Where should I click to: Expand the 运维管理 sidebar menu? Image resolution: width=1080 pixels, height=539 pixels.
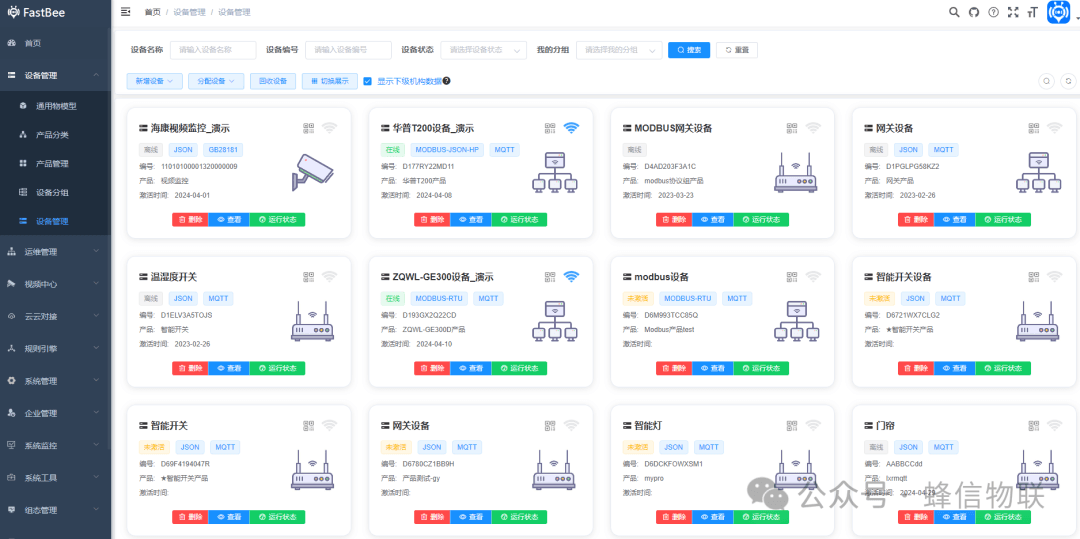(55, 252)
